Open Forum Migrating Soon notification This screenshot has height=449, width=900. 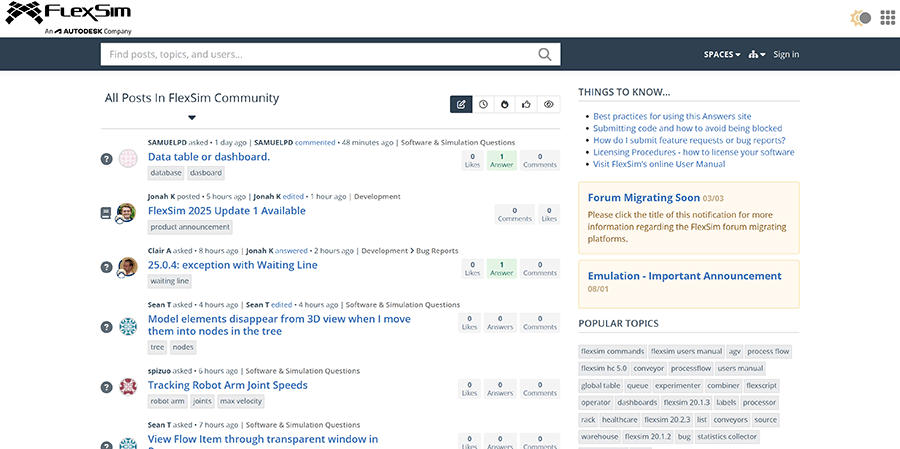pyautogui.click(x=643, y=198)
